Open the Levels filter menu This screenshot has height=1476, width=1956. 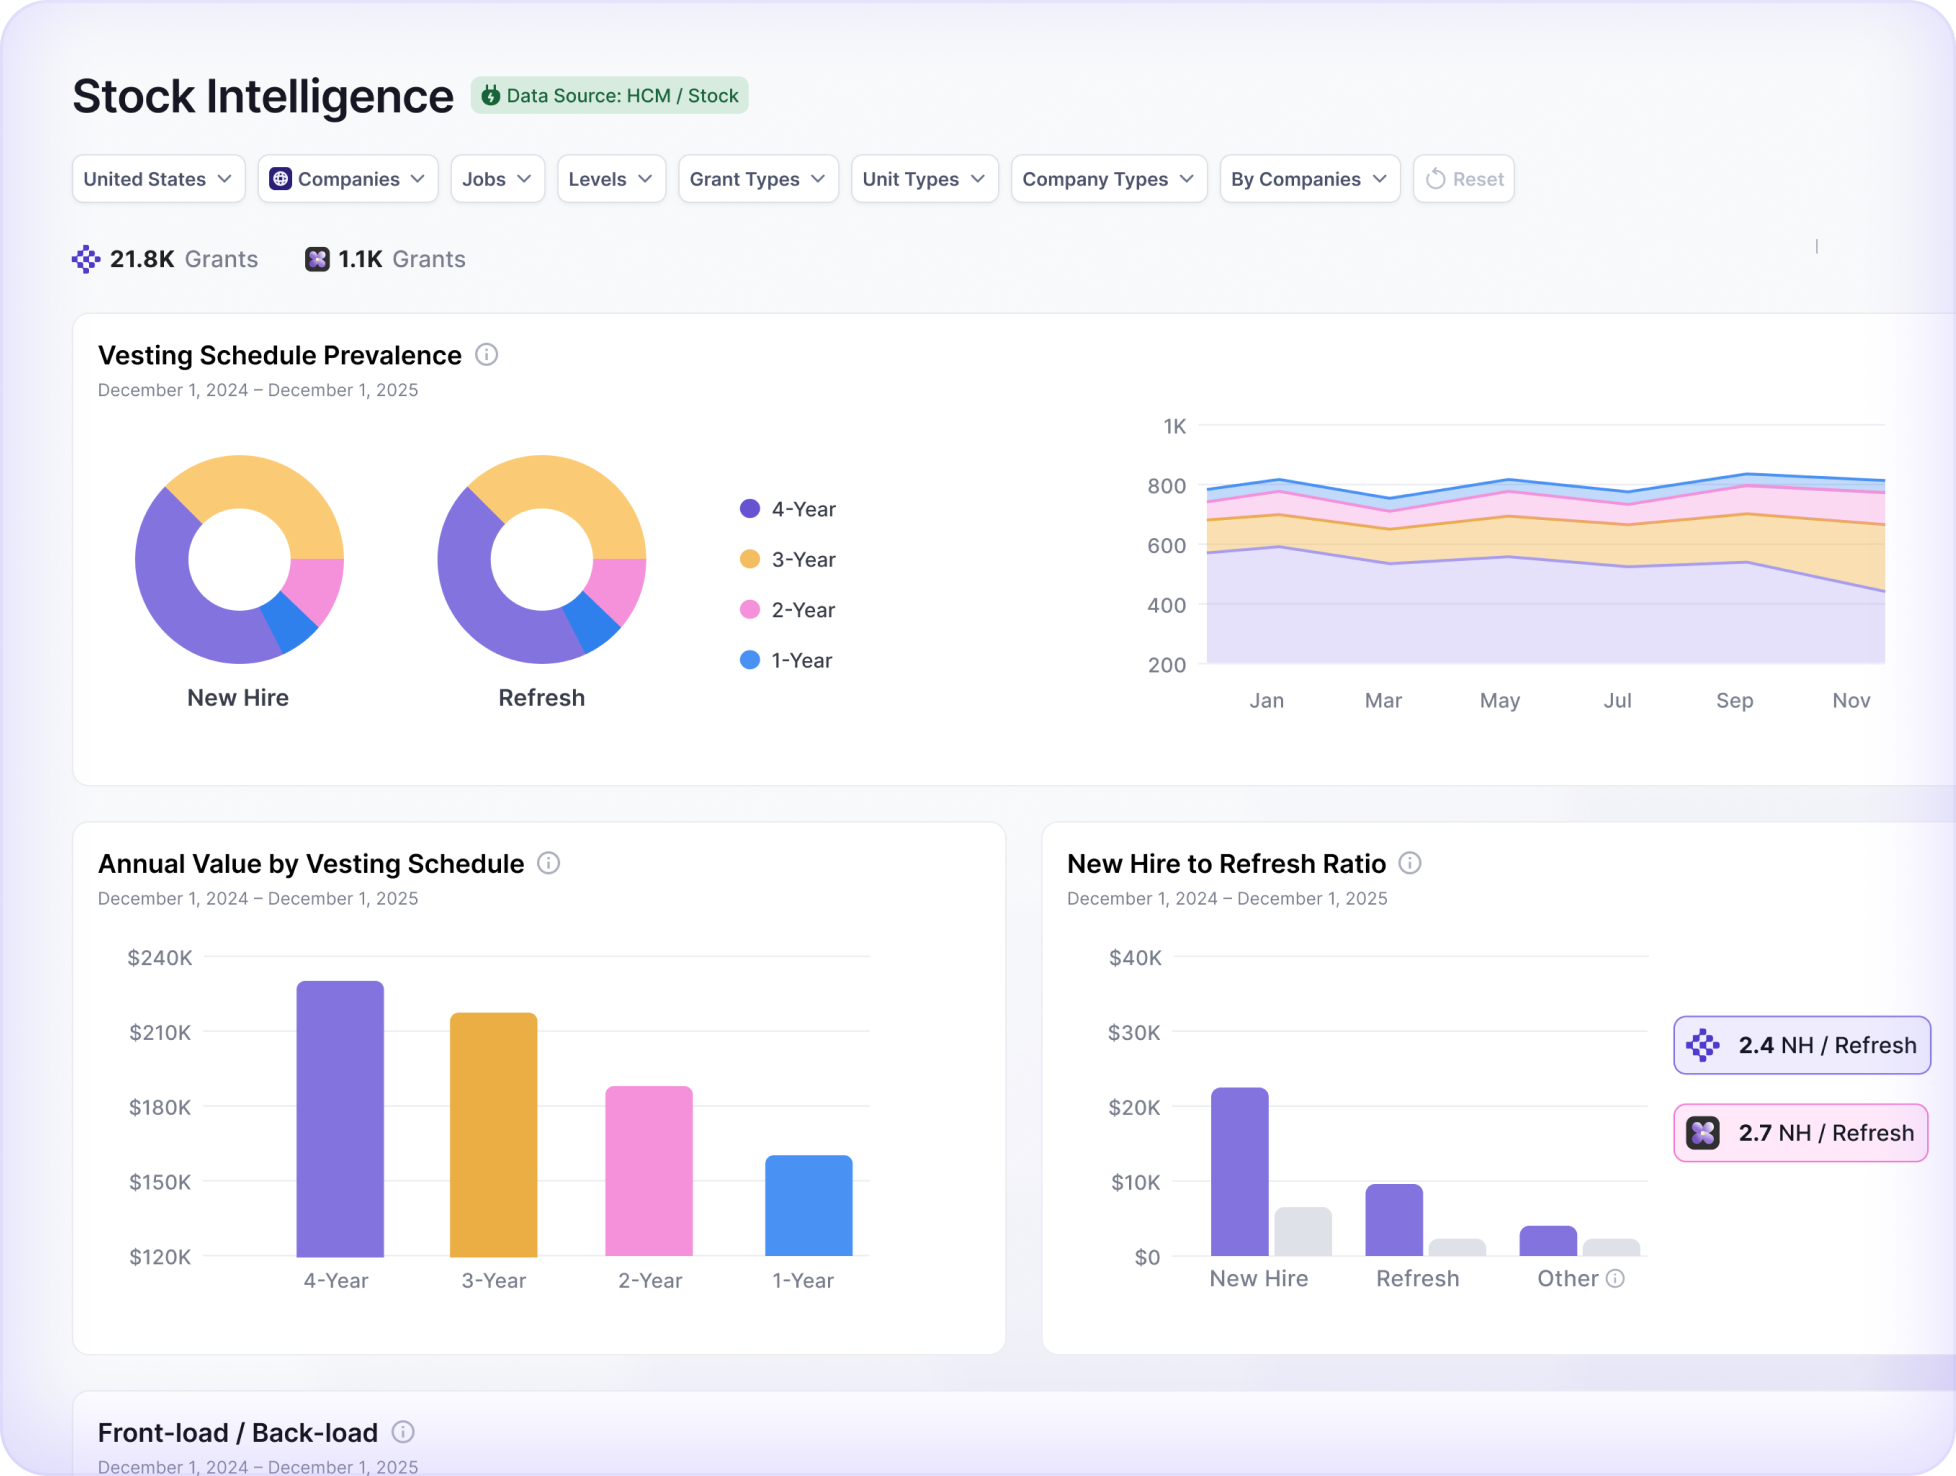coord(611,179)
